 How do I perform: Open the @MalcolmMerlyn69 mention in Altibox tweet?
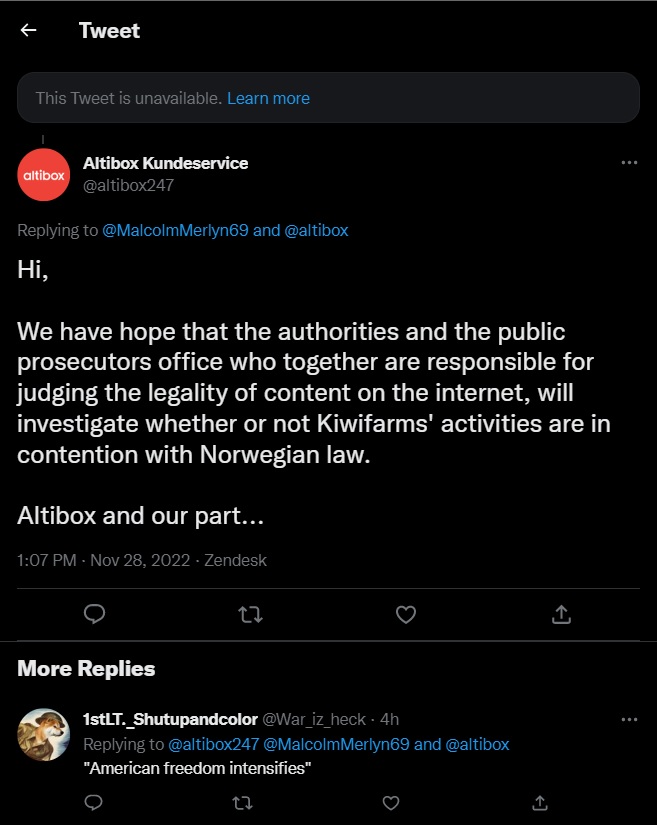pos(175,230)
